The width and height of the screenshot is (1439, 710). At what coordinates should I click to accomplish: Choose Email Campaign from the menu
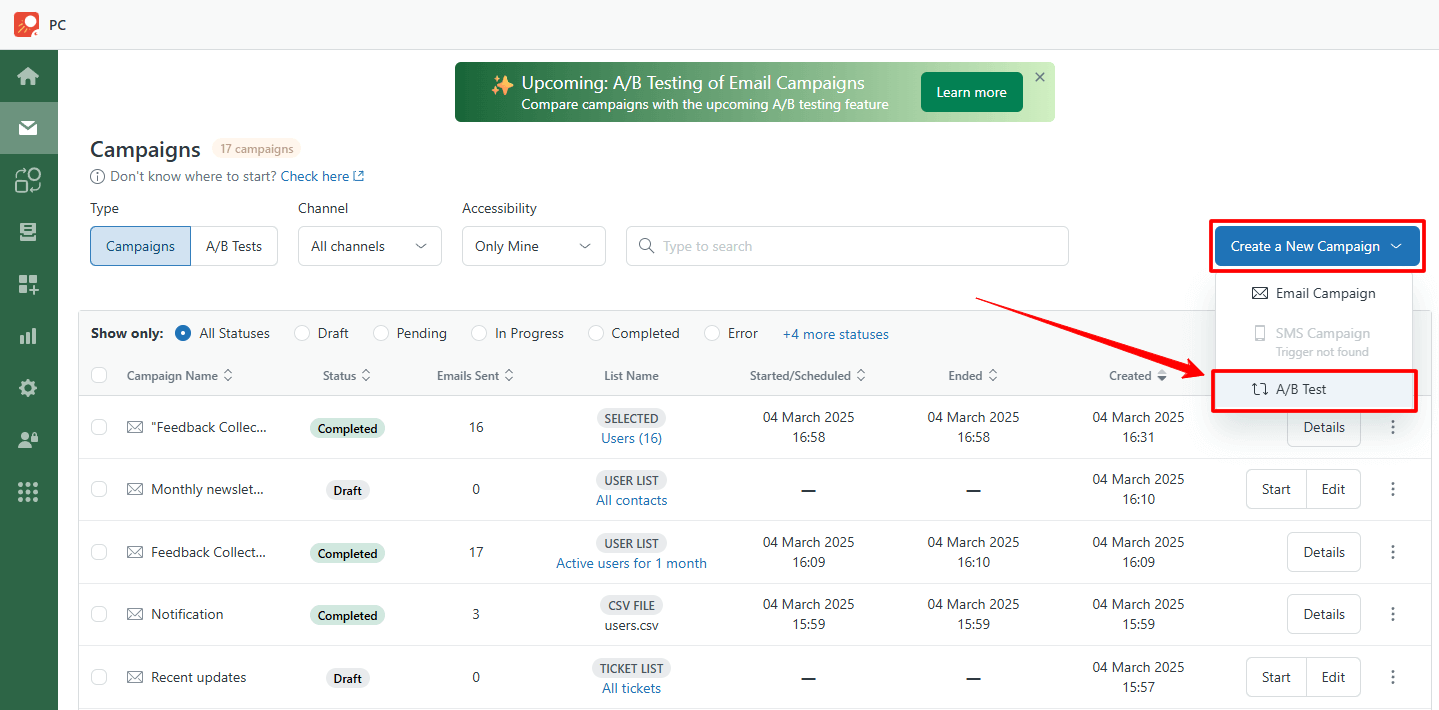pos(1314,293)
